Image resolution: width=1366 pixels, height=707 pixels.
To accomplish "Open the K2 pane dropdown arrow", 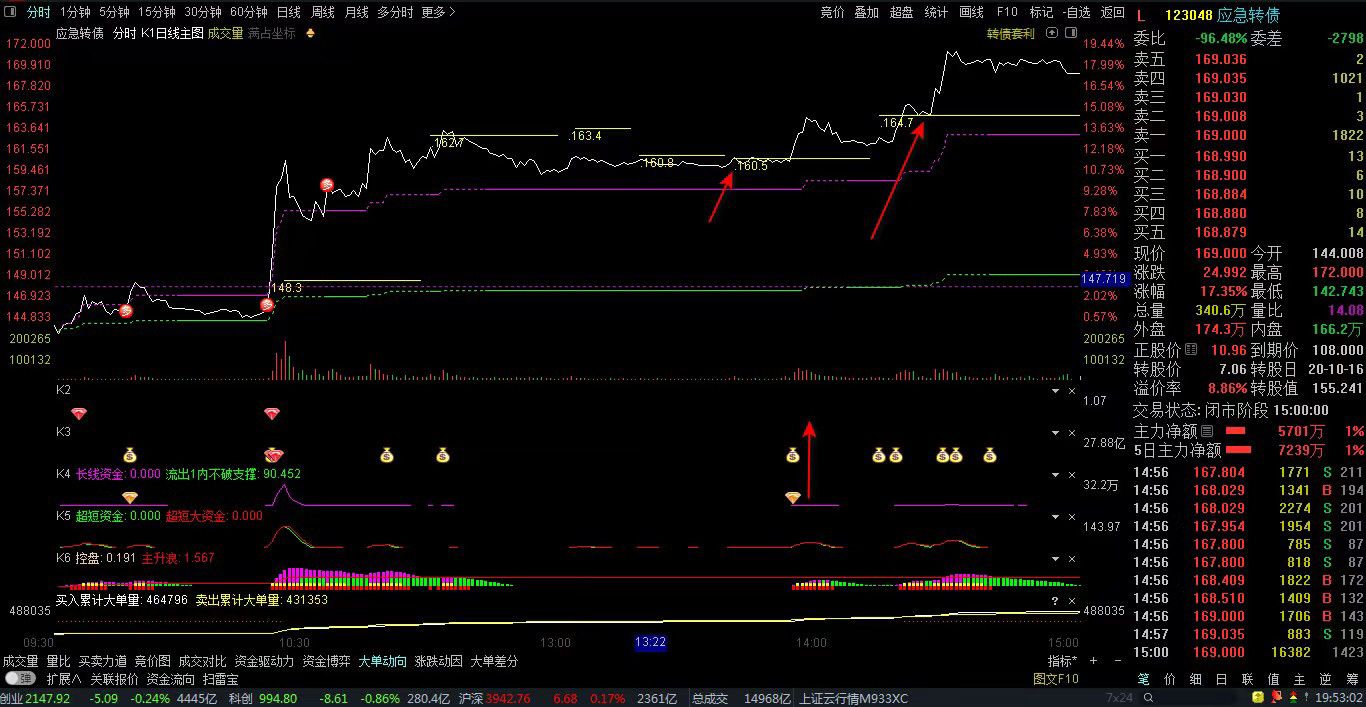I will click(1055, 391).
